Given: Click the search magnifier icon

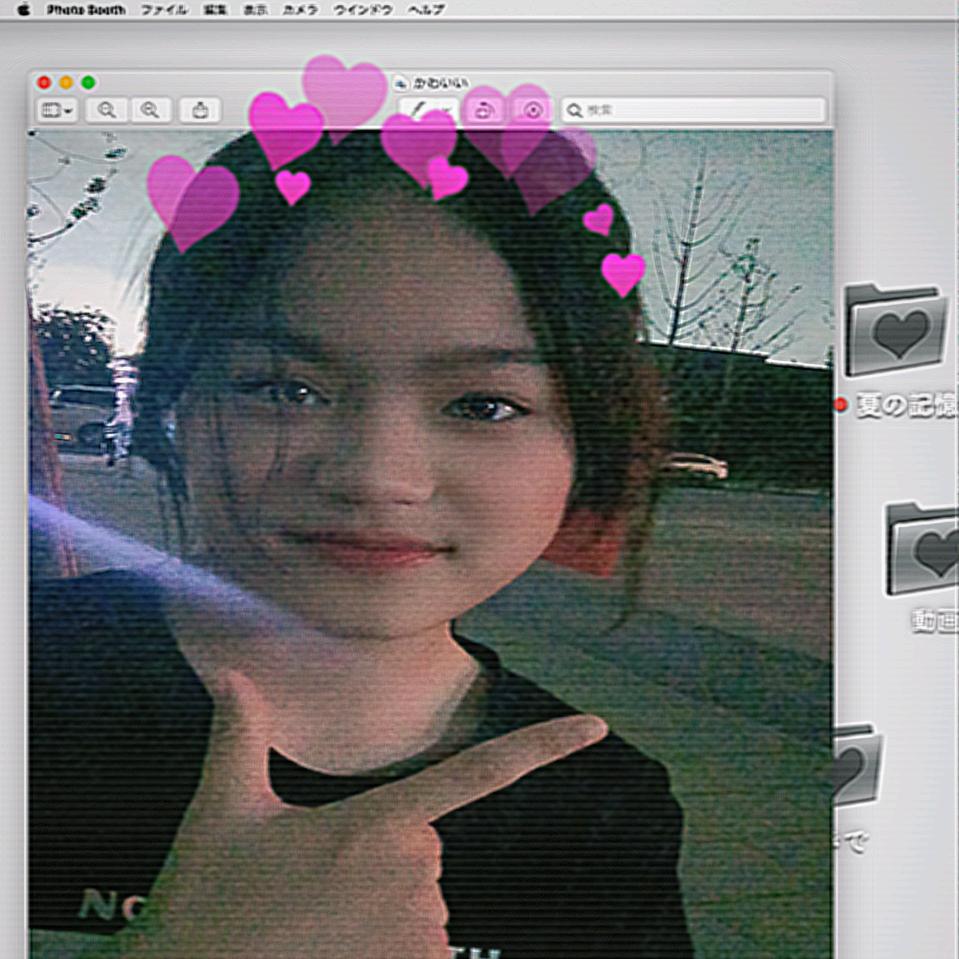Looking at the screenshot, I should click(574, 111).
